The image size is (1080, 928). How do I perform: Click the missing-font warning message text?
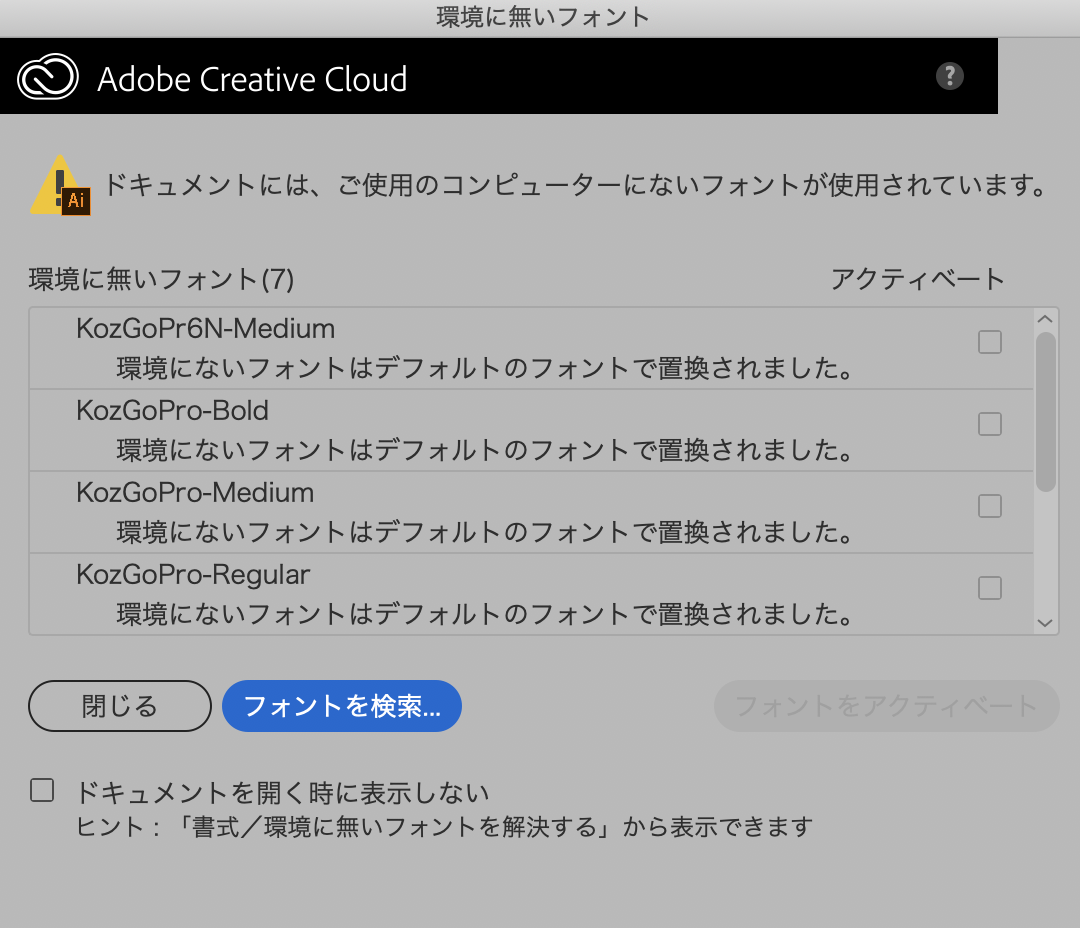coord(577,185)
